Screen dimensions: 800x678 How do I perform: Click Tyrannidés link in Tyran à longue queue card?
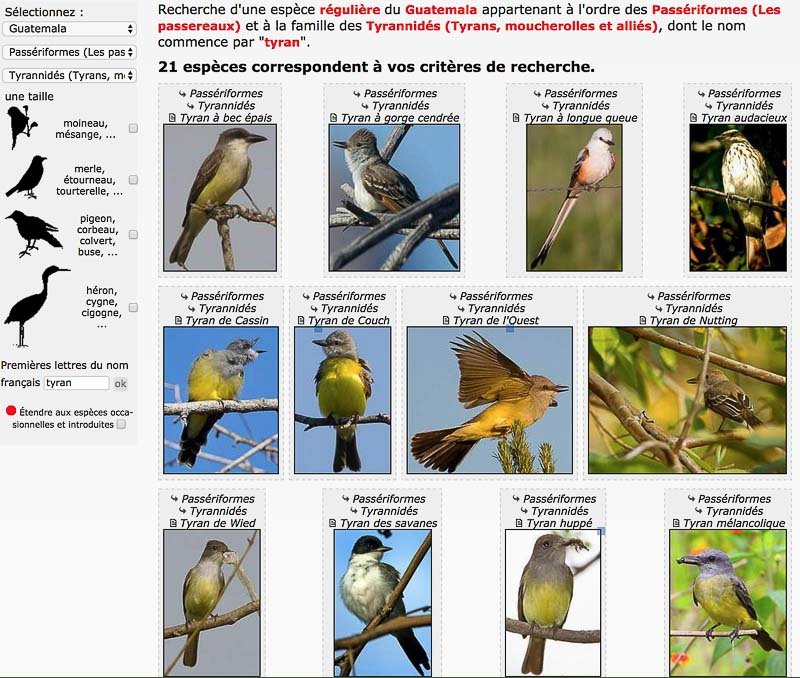tap(581, 106)
